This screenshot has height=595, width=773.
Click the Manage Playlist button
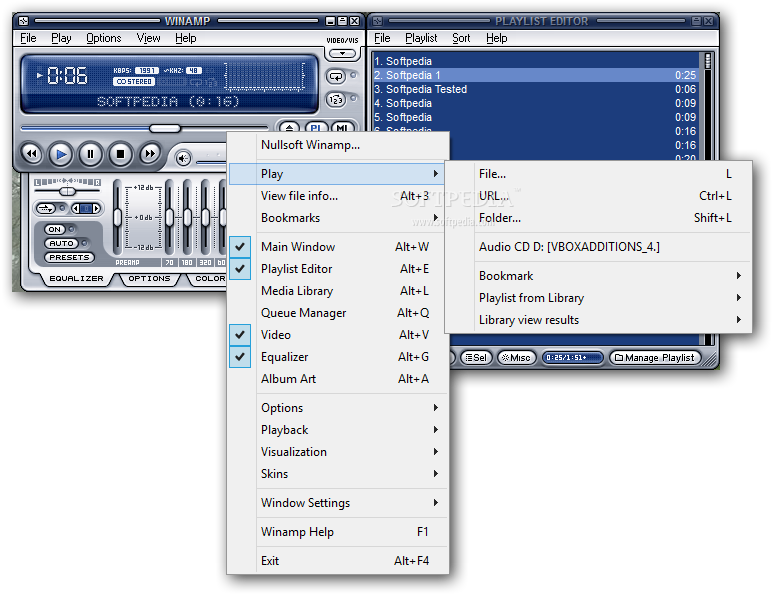point(655,357)
